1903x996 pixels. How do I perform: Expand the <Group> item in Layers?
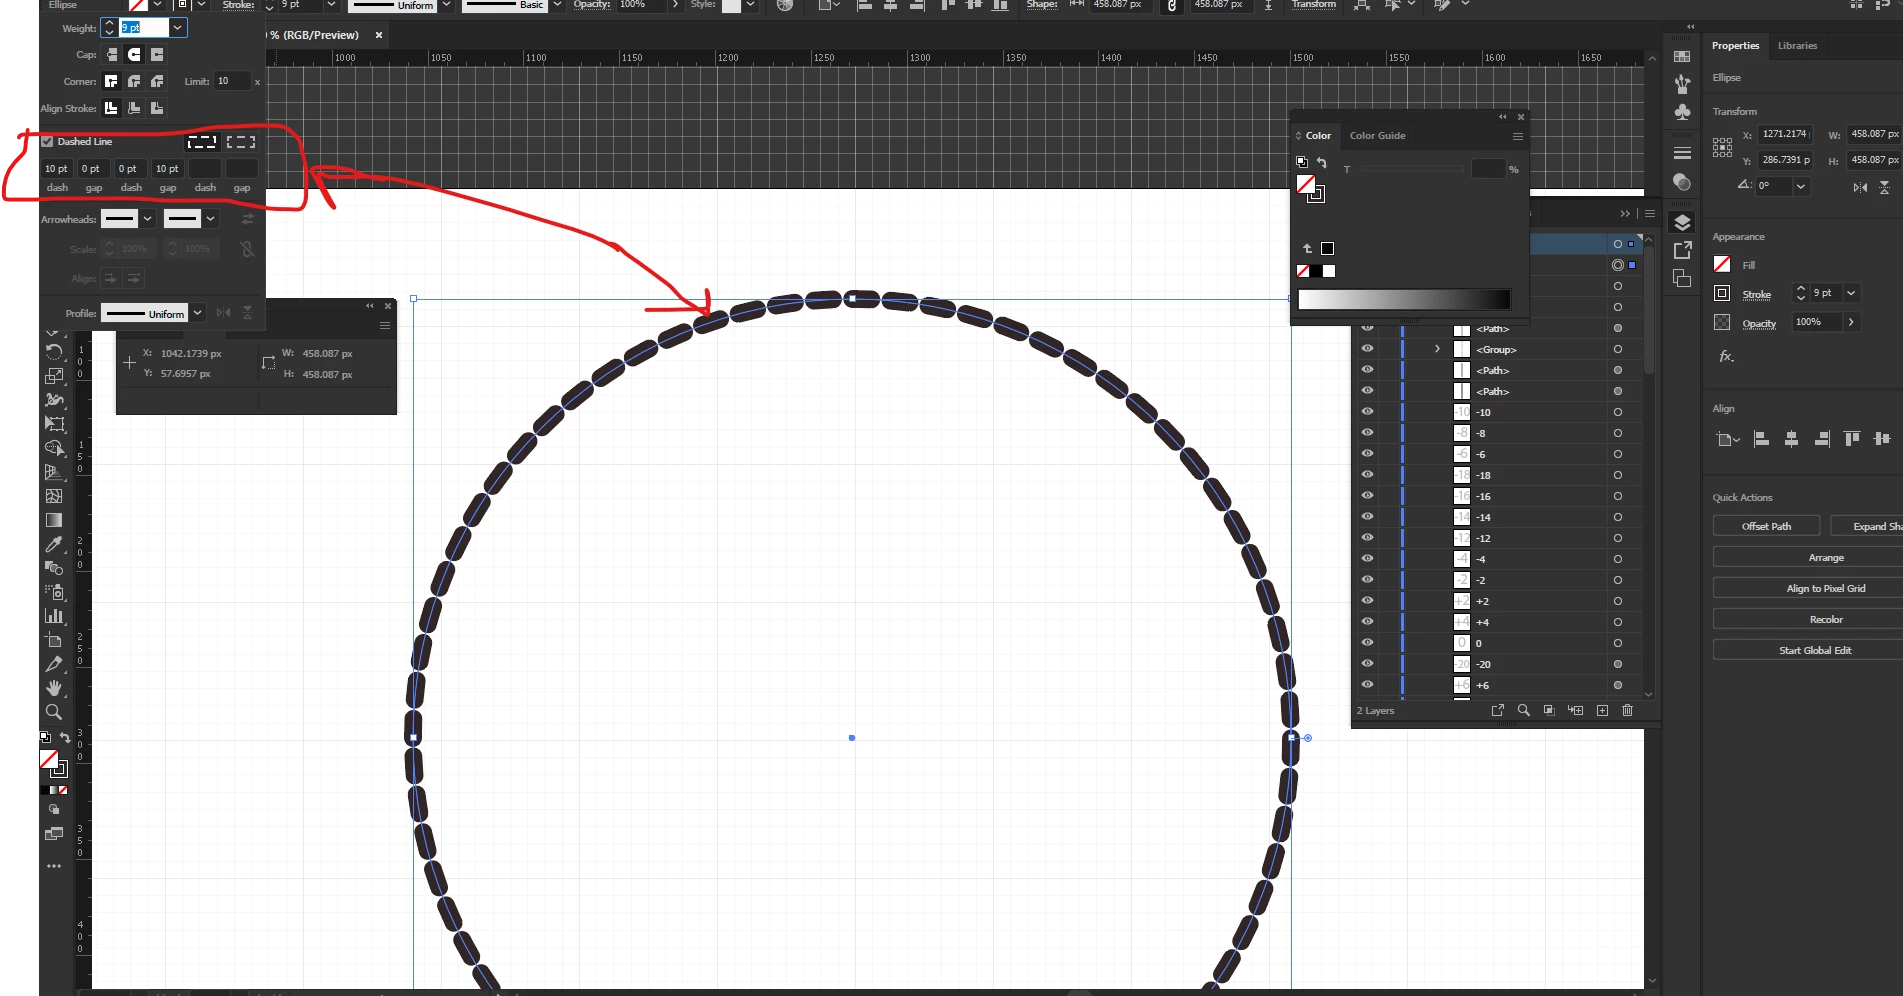pos(1437,349)
